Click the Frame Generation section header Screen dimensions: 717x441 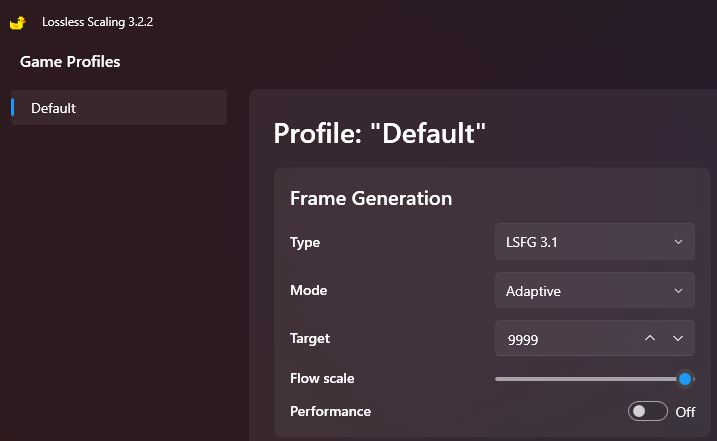[x=371, y=198]
